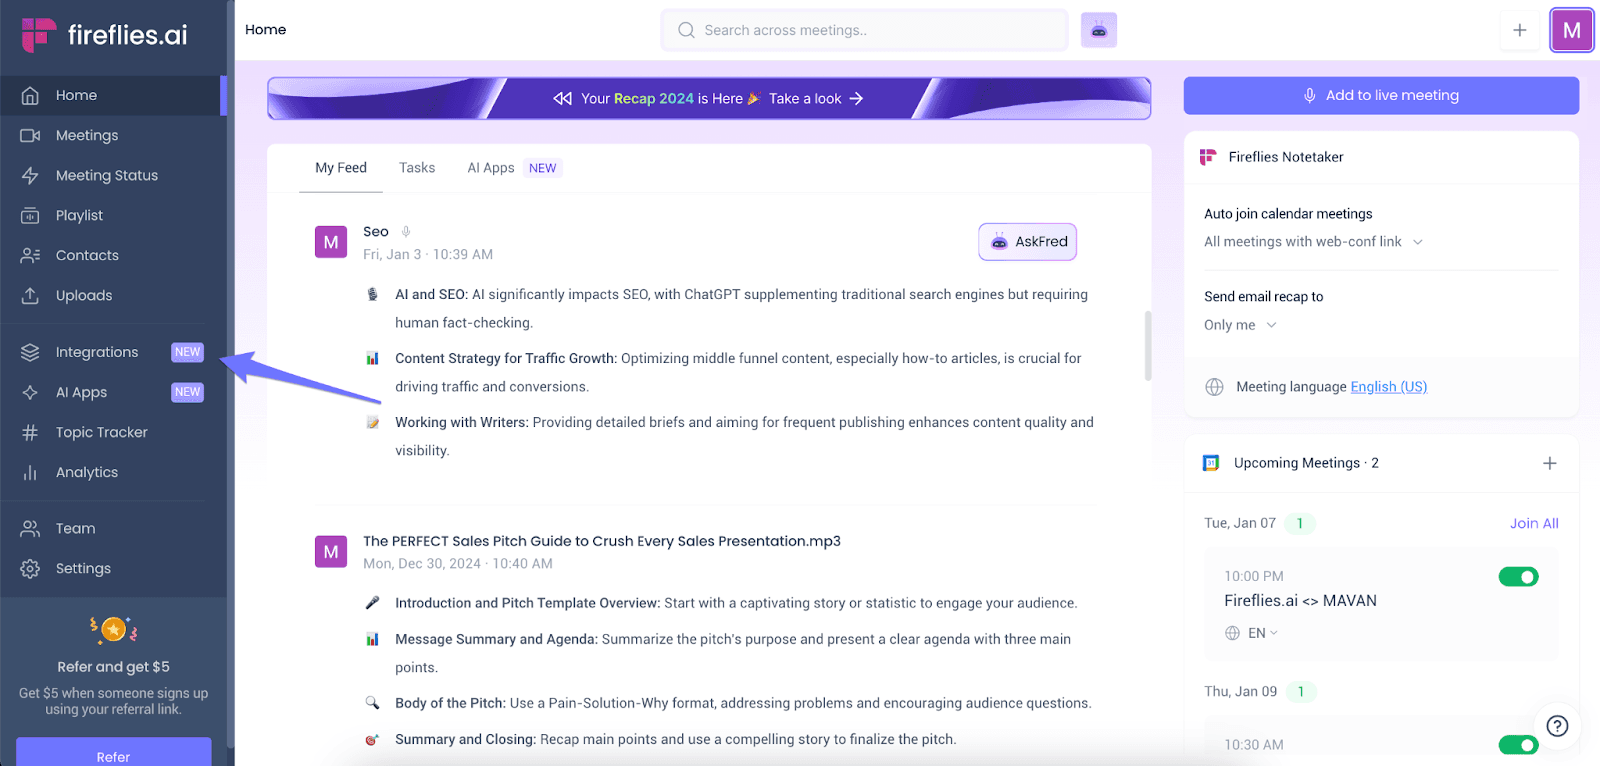Click the AskFred button
Viewport: 1600px width, 766px height.
(x=1027, y=242)
